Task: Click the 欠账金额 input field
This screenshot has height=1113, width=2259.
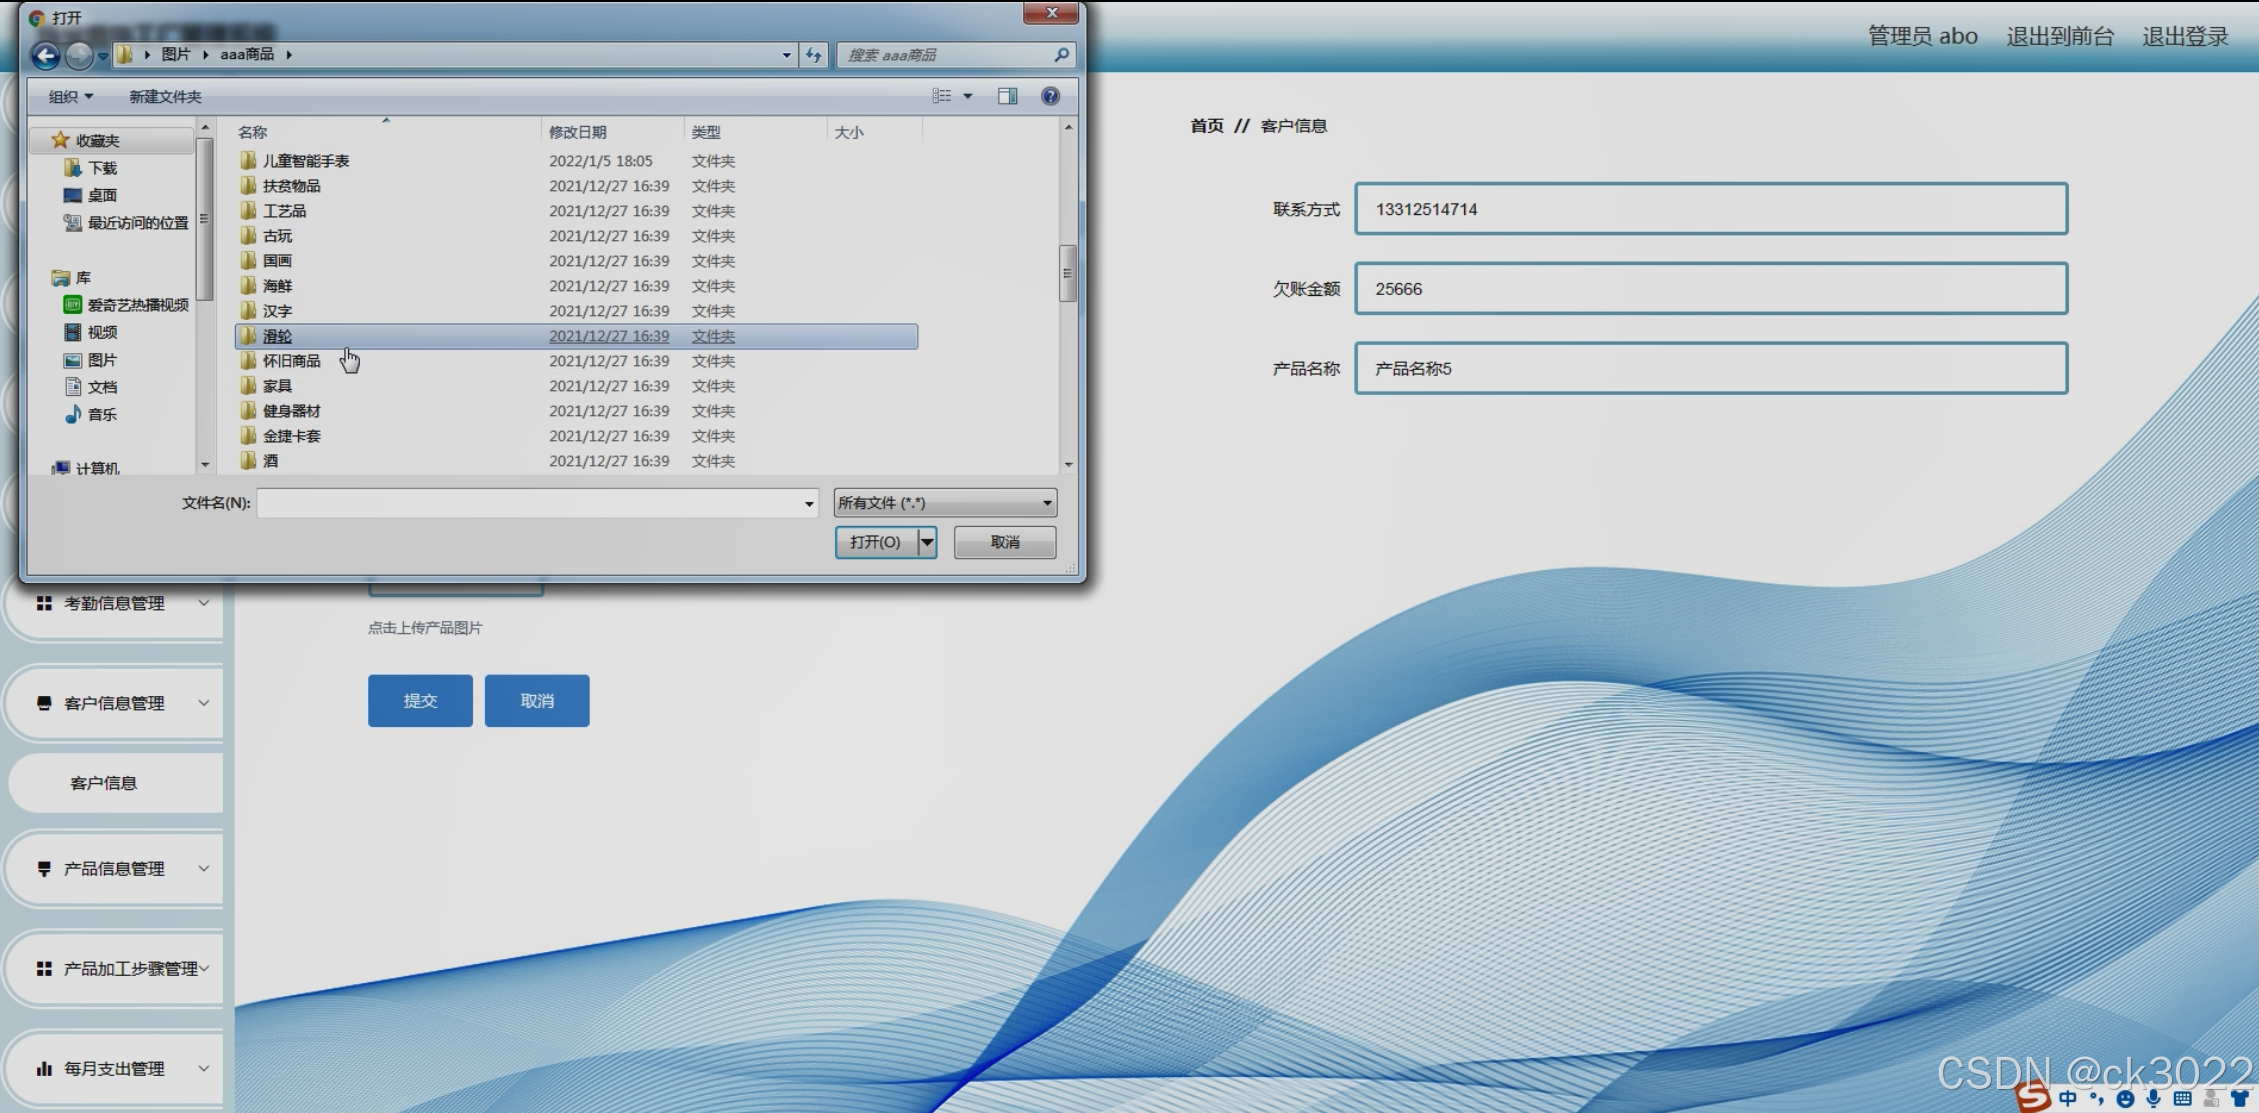Action: [x=1710, y=289]
